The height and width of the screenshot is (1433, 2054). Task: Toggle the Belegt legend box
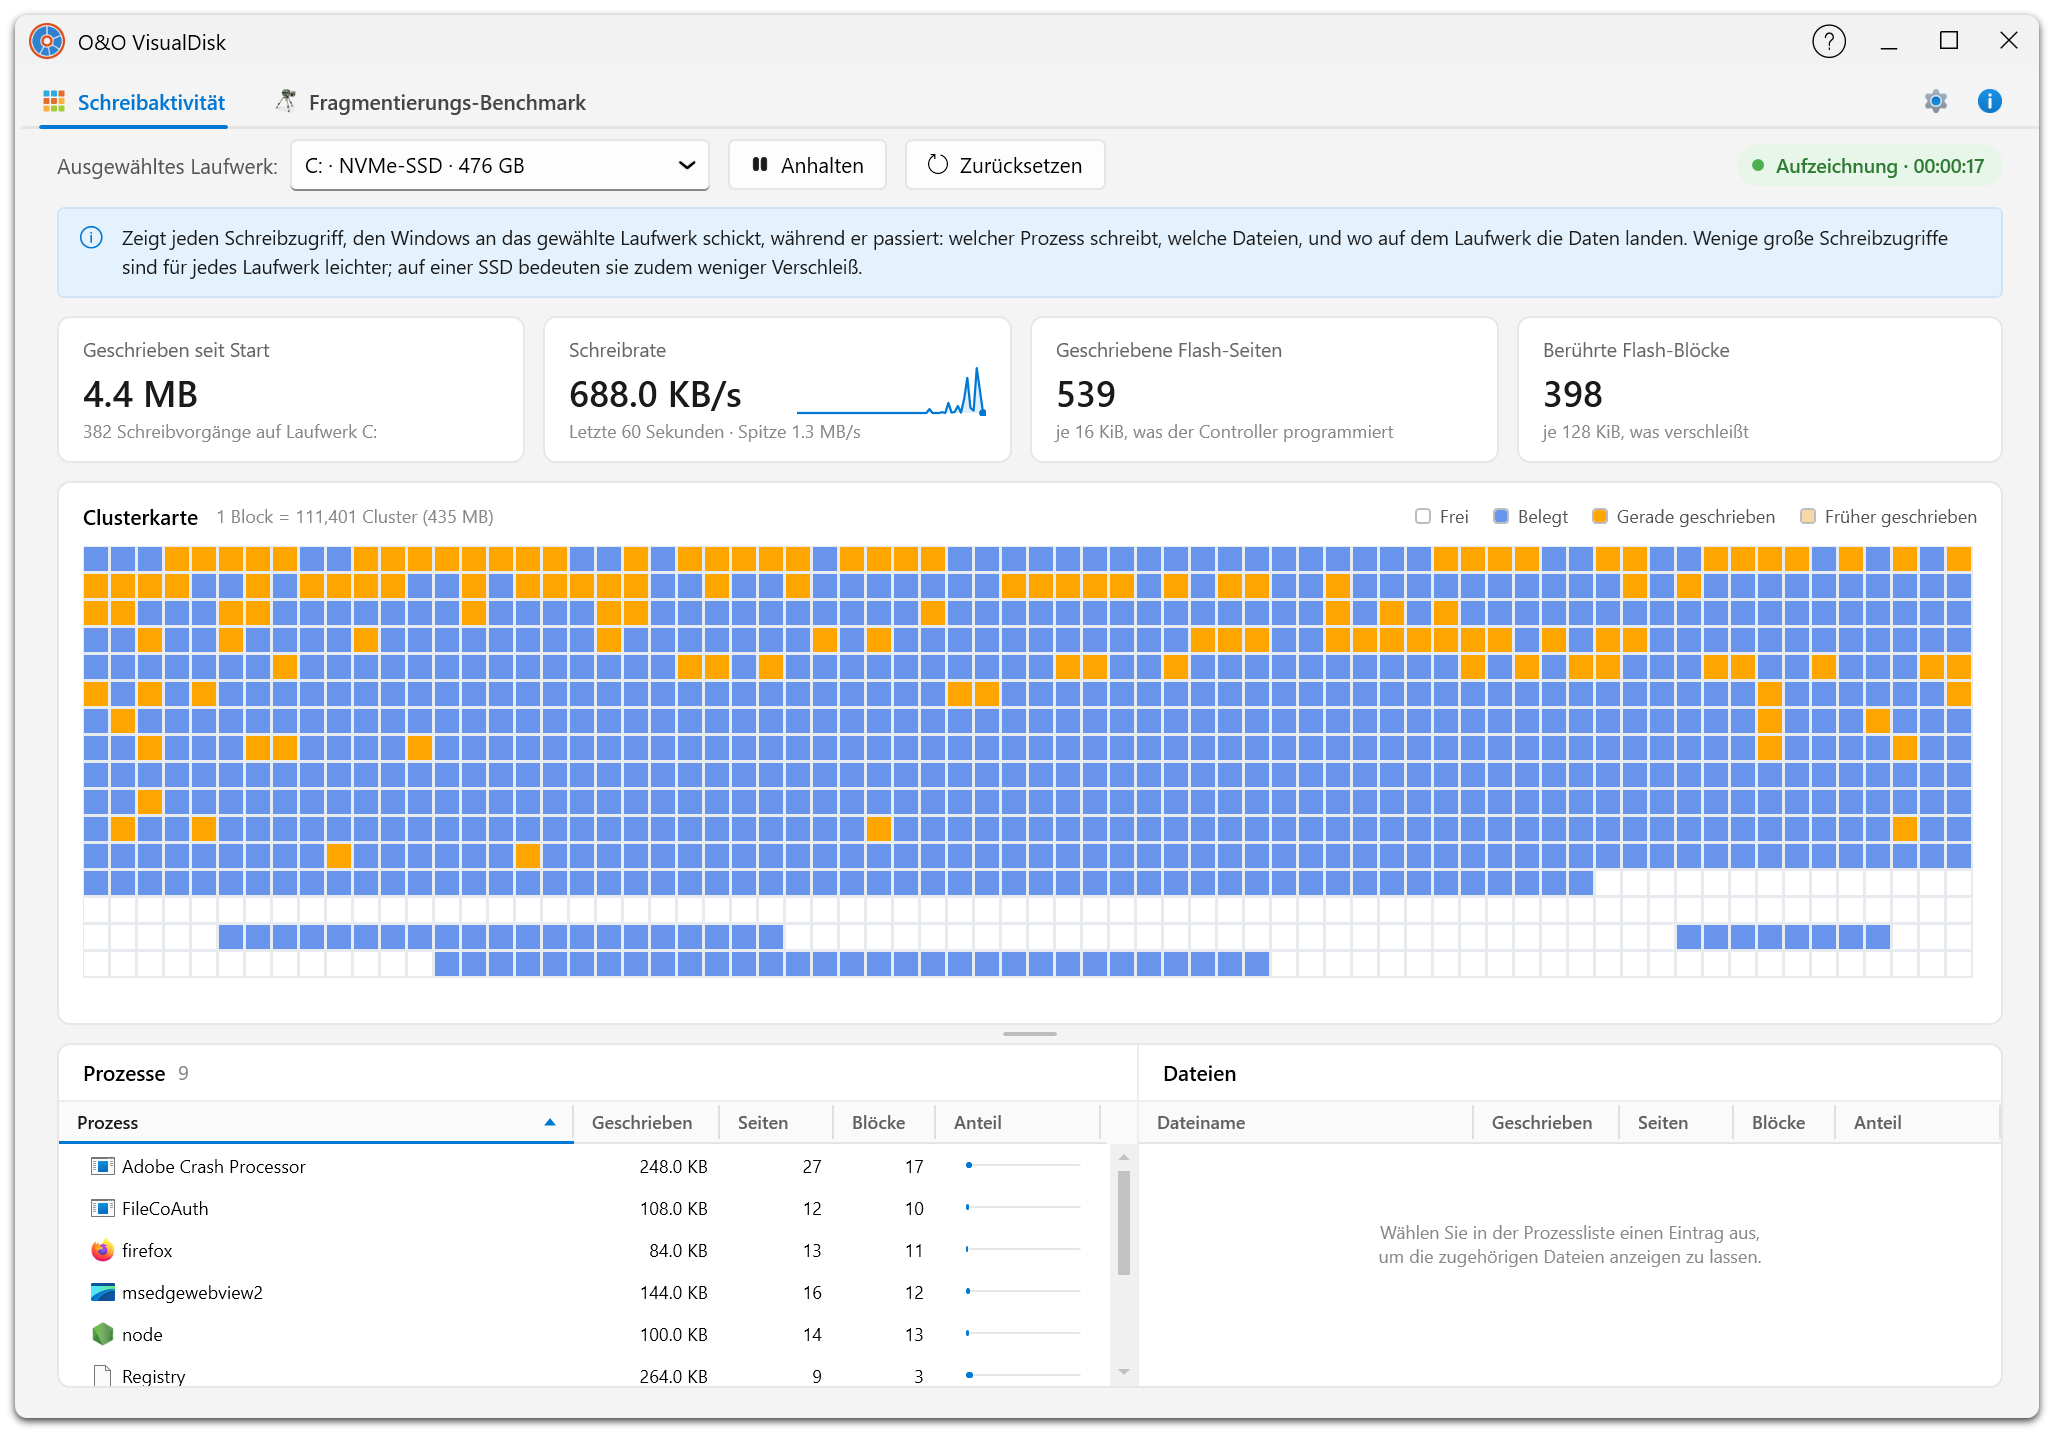click(x=1500, y=516)
